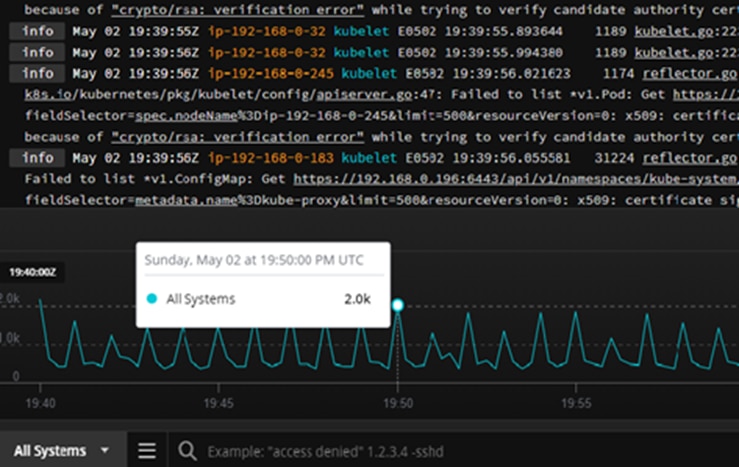Viewport: 739px width, 467px height.
Task: Click the info badge on the ip-192-168-0-183 row
Action: point(38,158)
